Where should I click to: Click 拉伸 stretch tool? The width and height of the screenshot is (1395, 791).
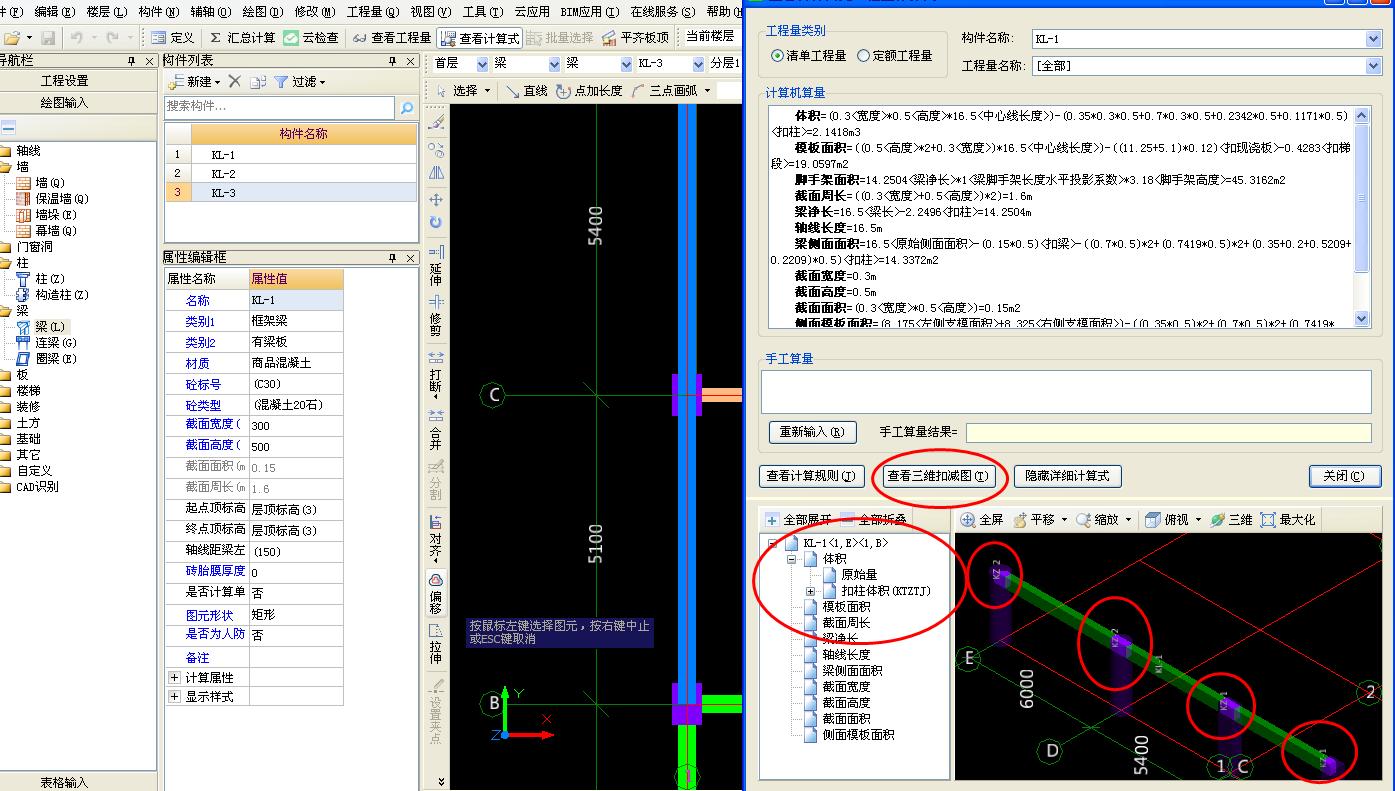(x=435, y=644)
